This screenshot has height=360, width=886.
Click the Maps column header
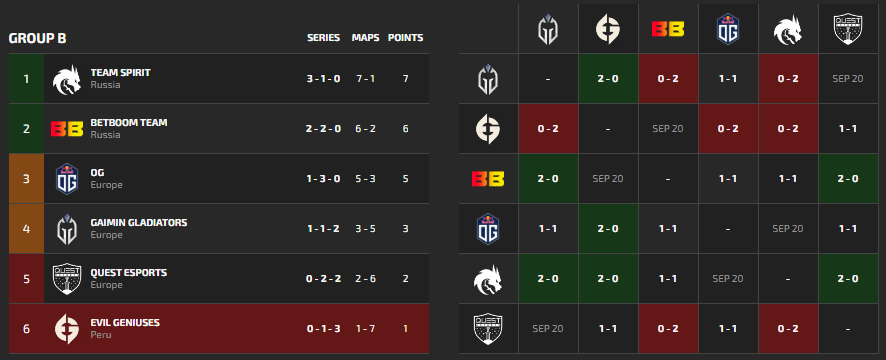[365, 38]
